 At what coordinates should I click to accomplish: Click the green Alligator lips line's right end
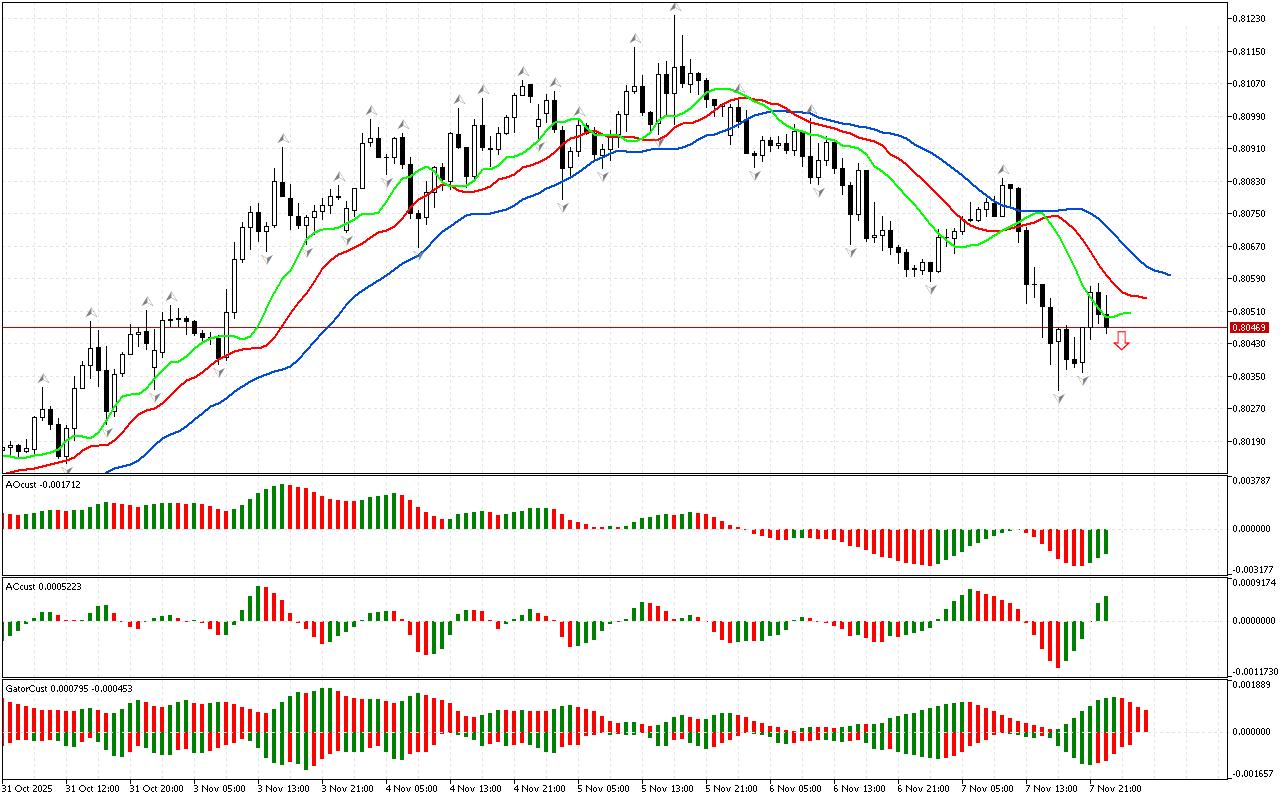(1129, 313)
